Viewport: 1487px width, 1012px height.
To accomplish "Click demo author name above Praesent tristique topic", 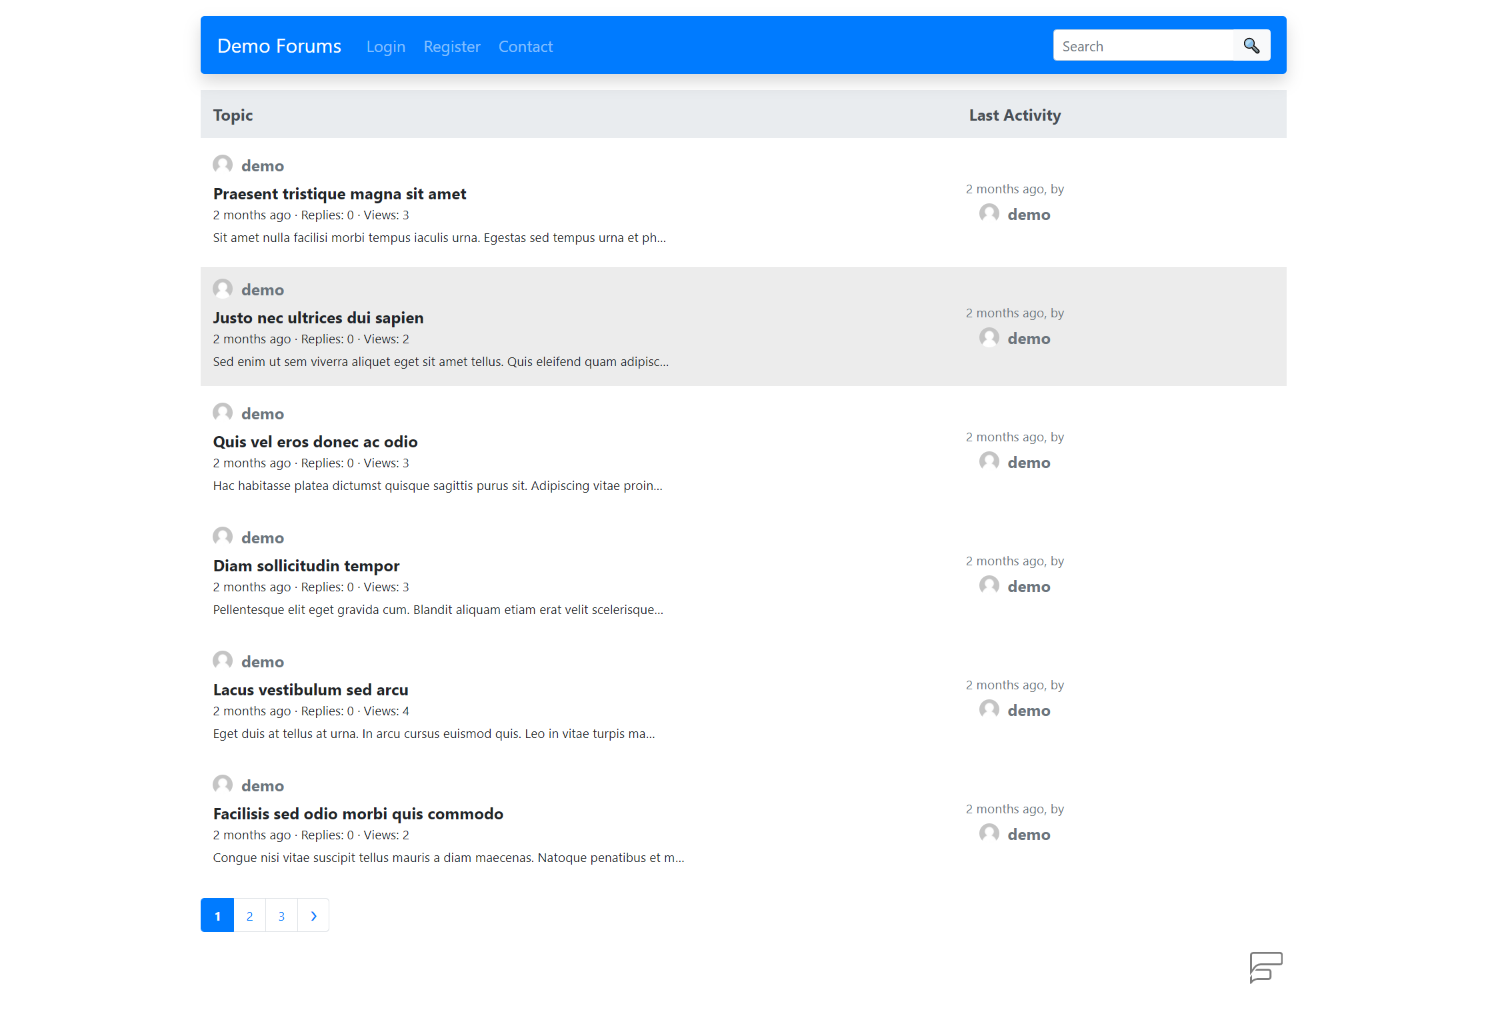I will [263, 166].
